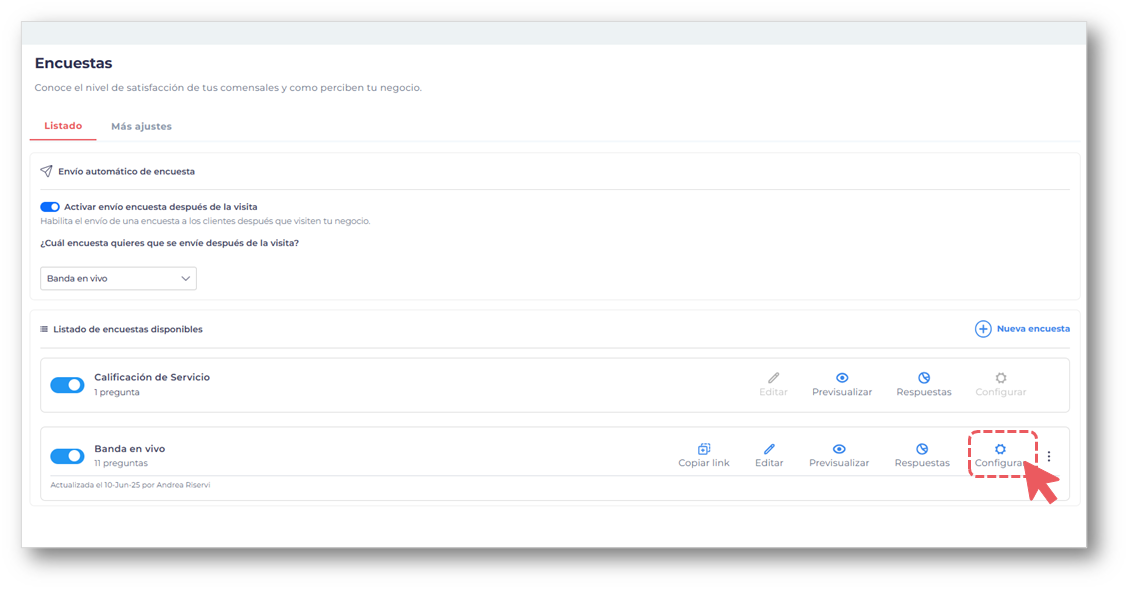
Task: Open Configurar gear for Banda en vivo
Action: coord(1000,450)
